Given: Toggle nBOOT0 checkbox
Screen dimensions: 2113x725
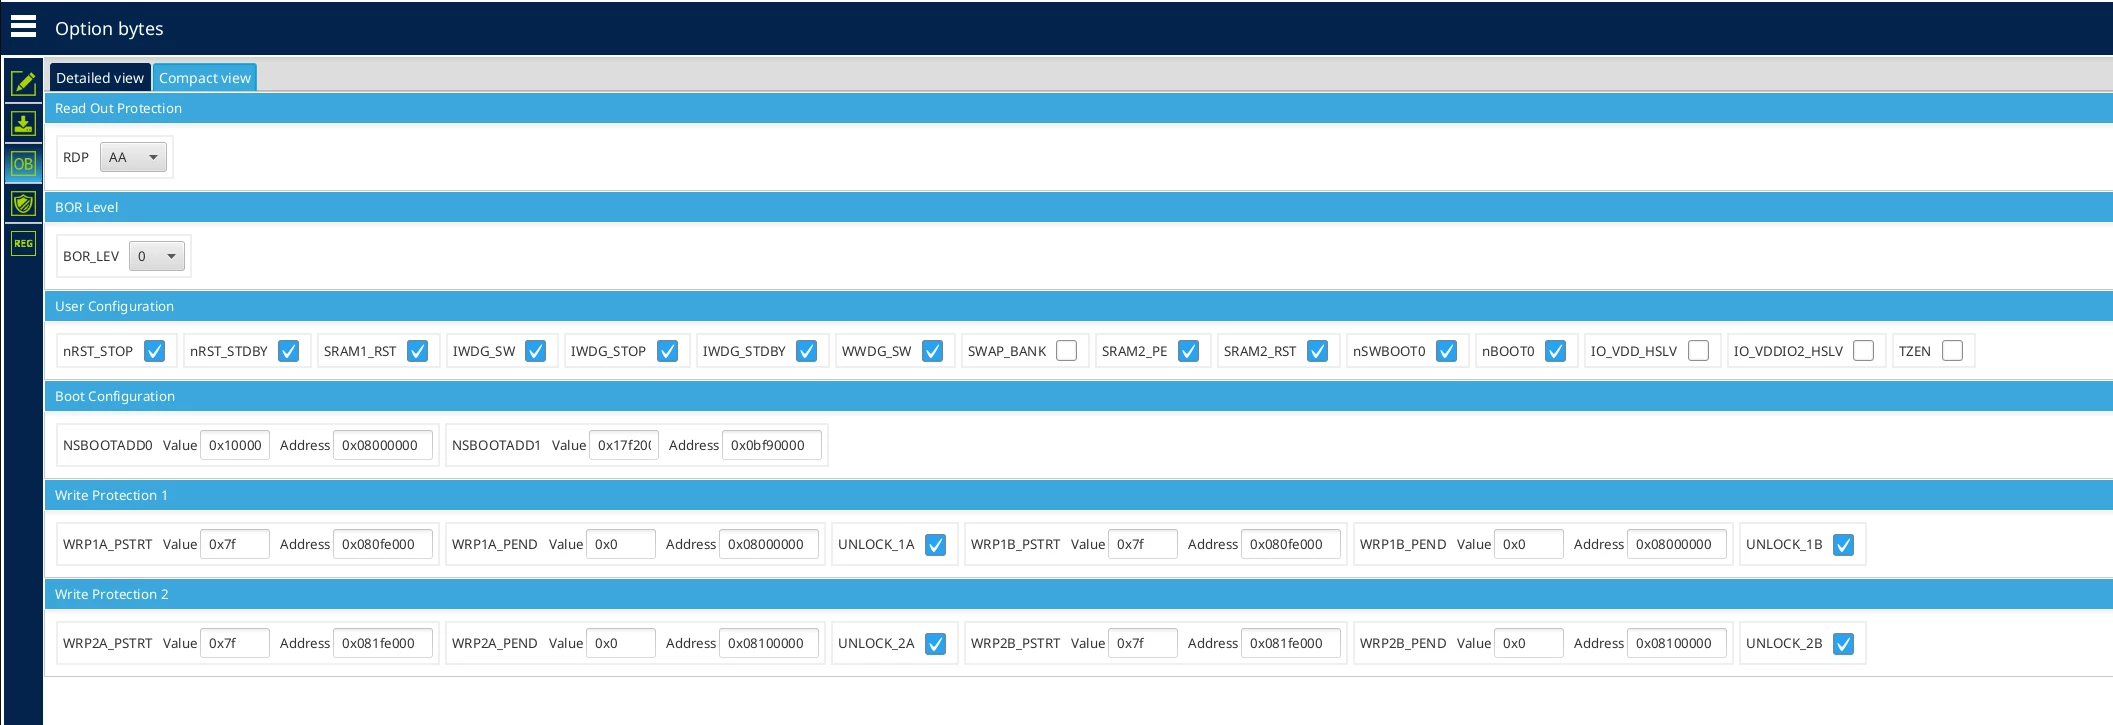Looking at the screenshot, I should coord(1556,351).
